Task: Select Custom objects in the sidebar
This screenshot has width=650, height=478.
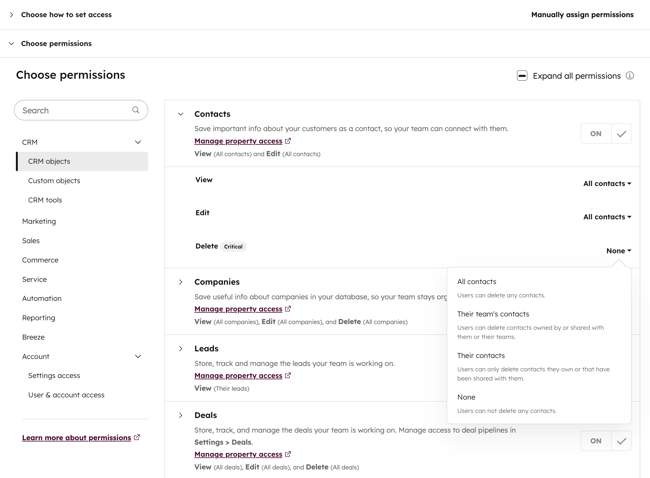Action: coord(54,181)
